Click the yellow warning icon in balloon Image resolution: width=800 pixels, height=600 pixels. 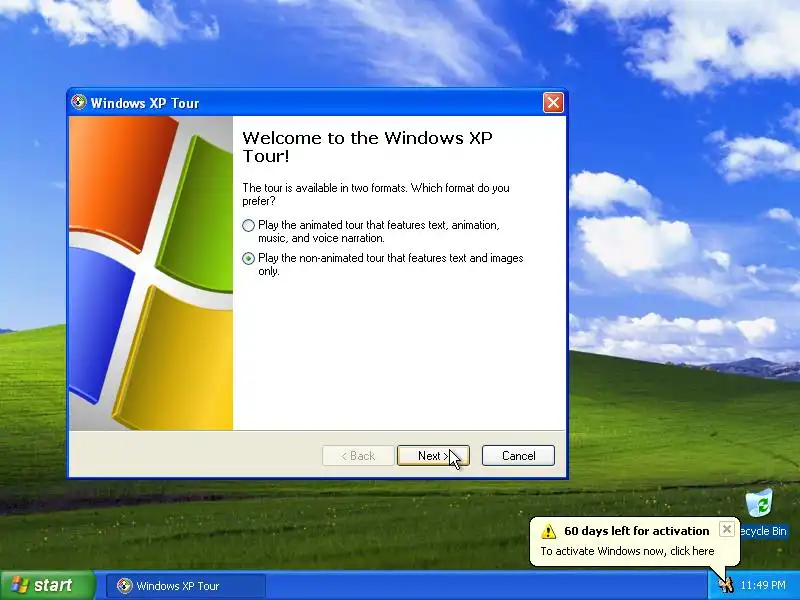[548, 531]
